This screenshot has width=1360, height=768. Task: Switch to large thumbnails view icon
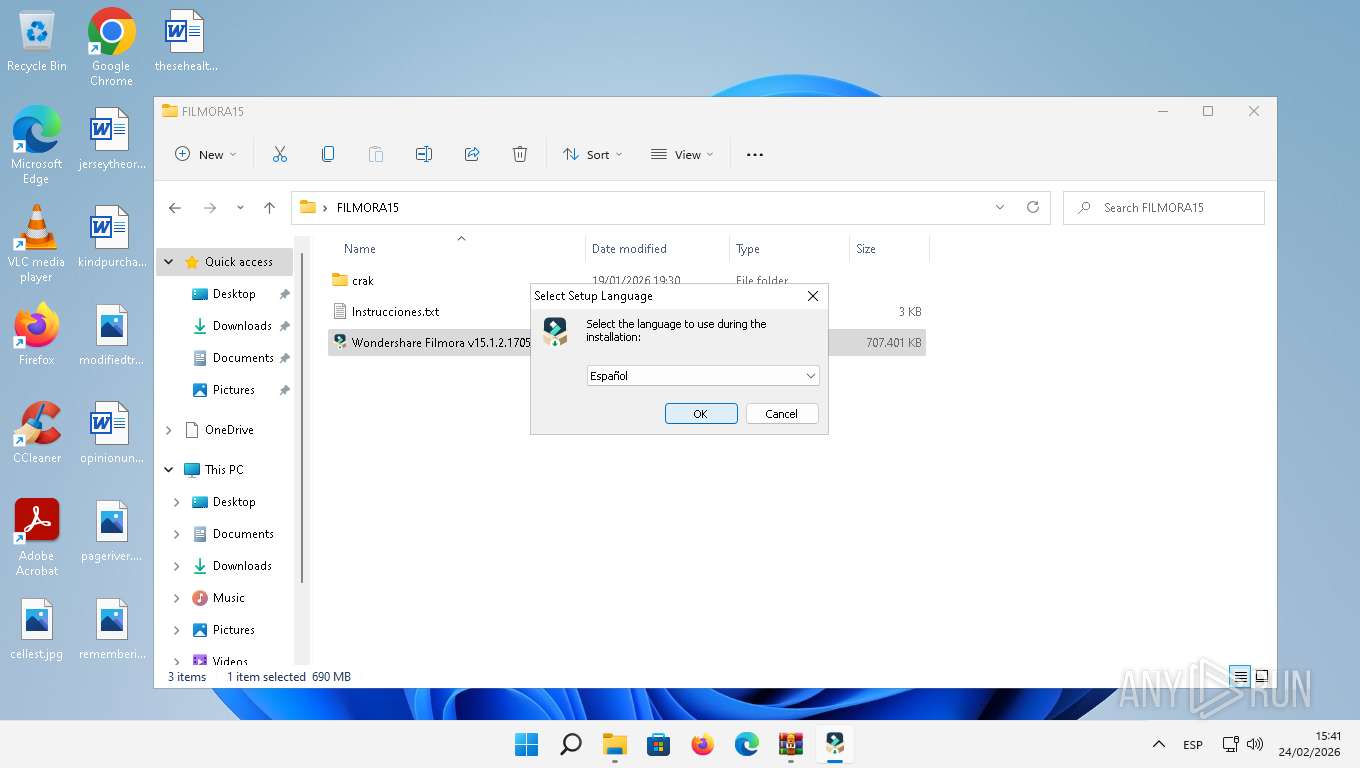click(1262, 676)
